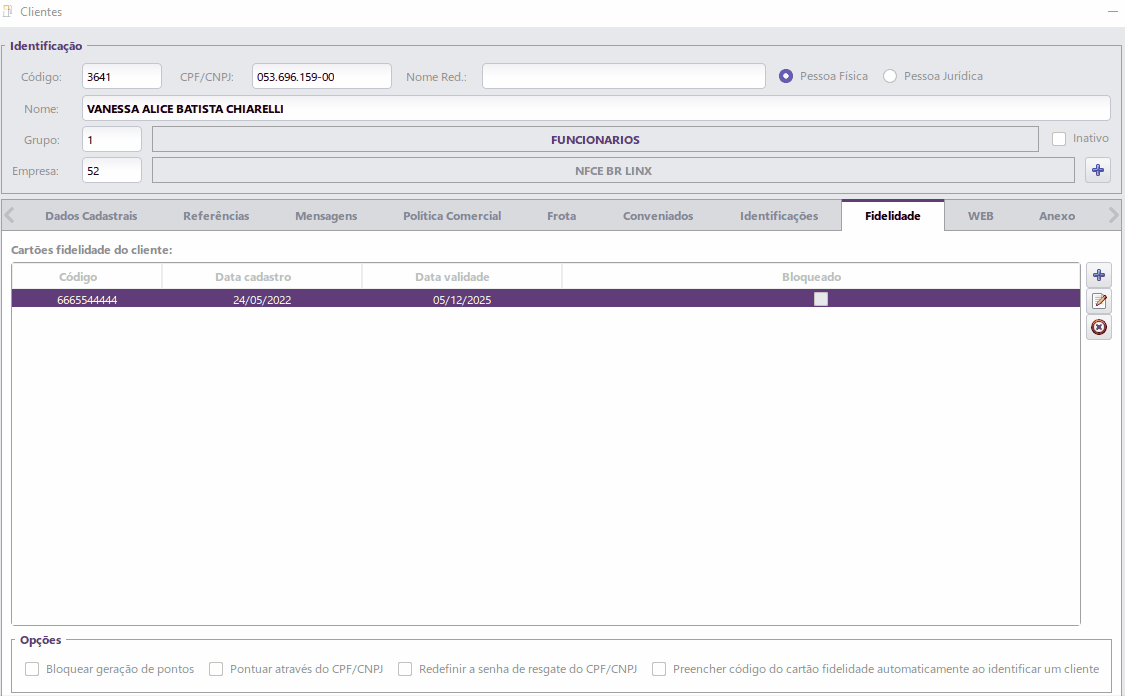Sort by Bloqueado column header
Screen dimensions: 1125x696
[821, 276]
